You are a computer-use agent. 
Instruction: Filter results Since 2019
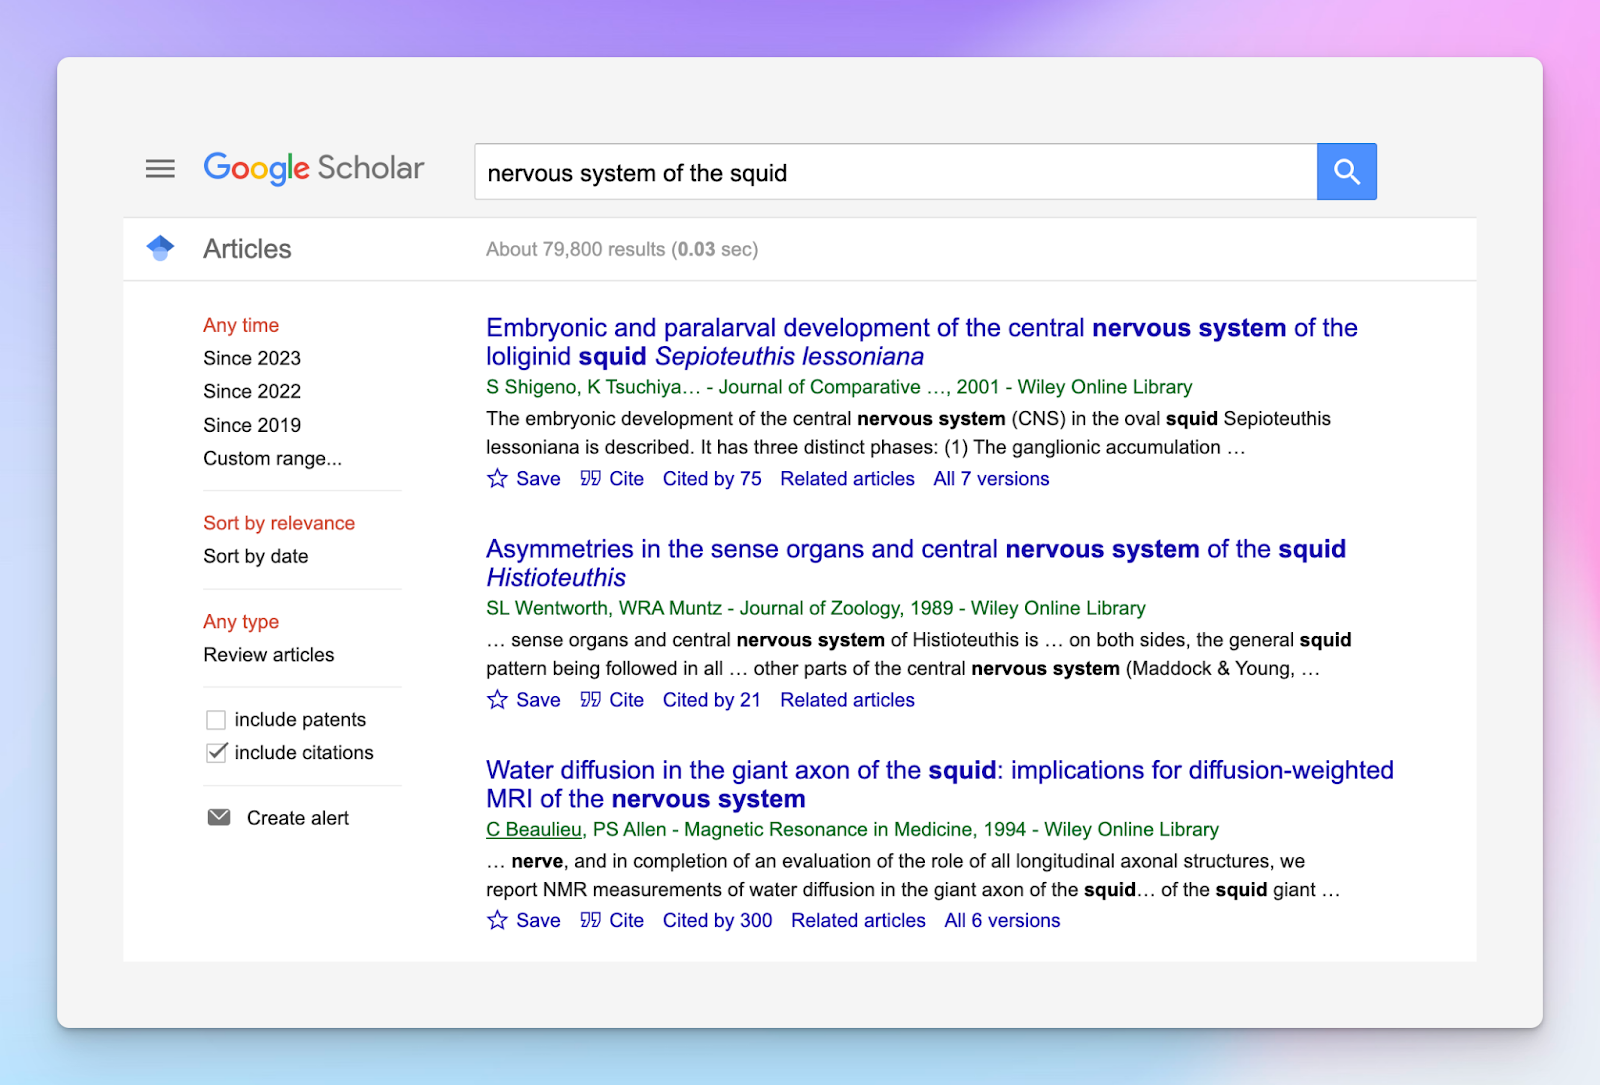pos(252,425)
